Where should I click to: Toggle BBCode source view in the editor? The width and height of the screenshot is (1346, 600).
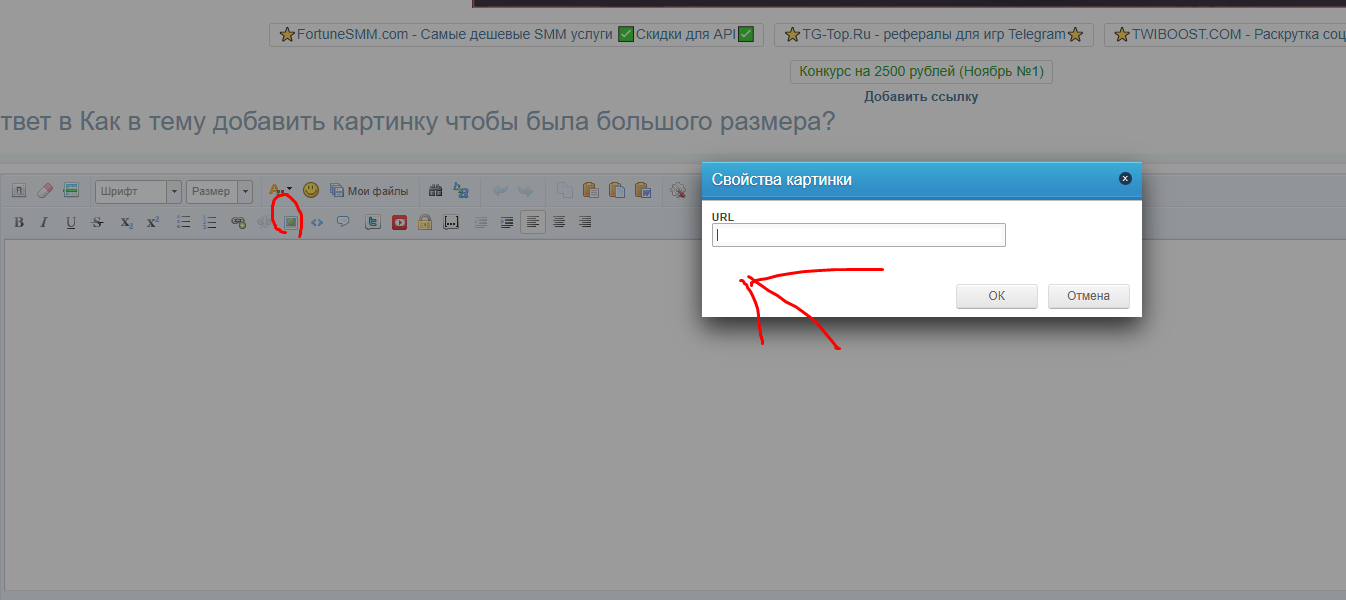click(19, 190)
